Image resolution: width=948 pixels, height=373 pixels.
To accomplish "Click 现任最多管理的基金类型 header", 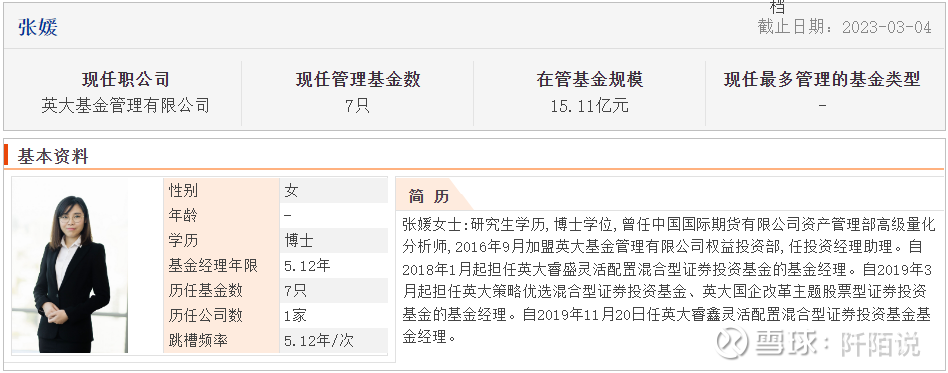I will [822, 79].
